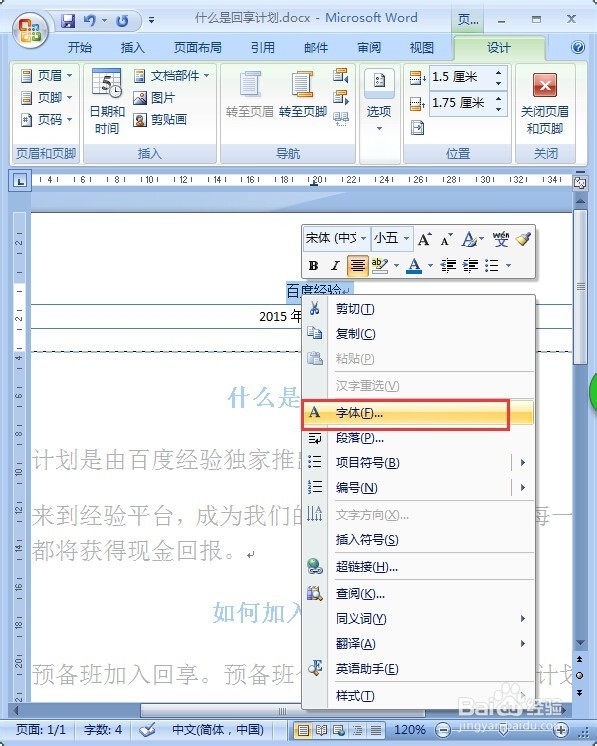
Task: Shrink font in mini toolbar
Action: [x=446, y=239]
